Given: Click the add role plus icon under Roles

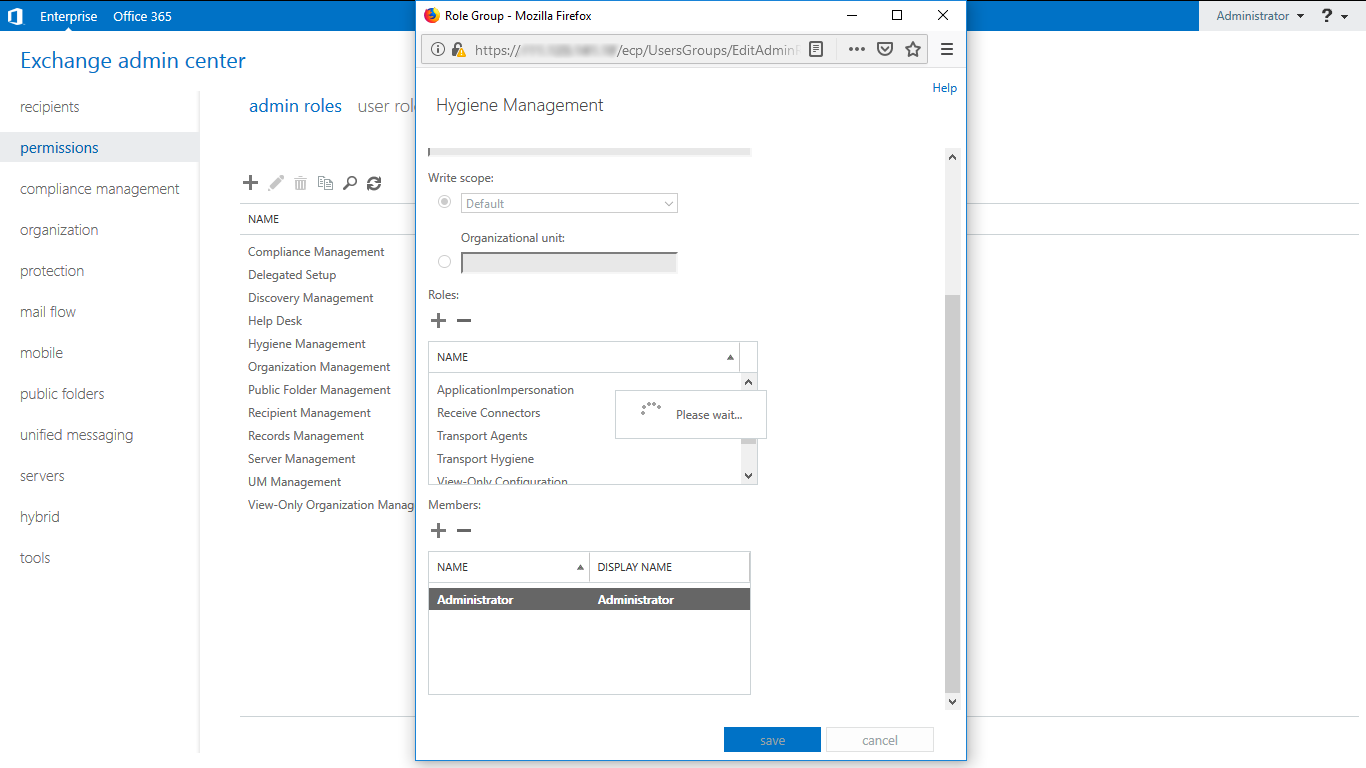Looking at the screenshot, I should pyautogui.click(x=438, y=321).
